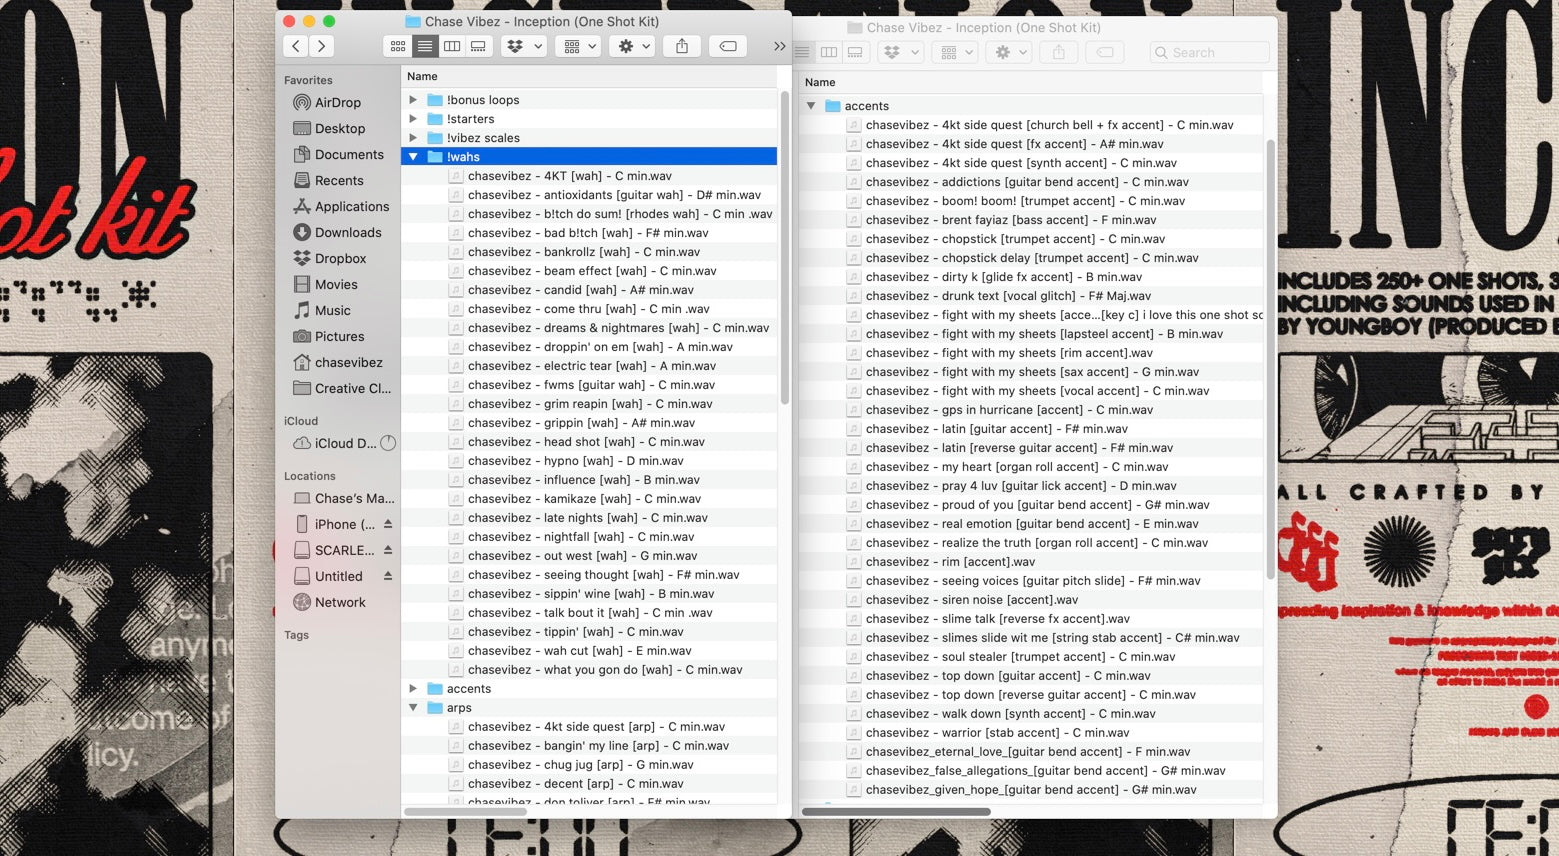Open Dropbox menu in front window toolbar
Viewport: 1559px width, 856px height.
point(524,46)
